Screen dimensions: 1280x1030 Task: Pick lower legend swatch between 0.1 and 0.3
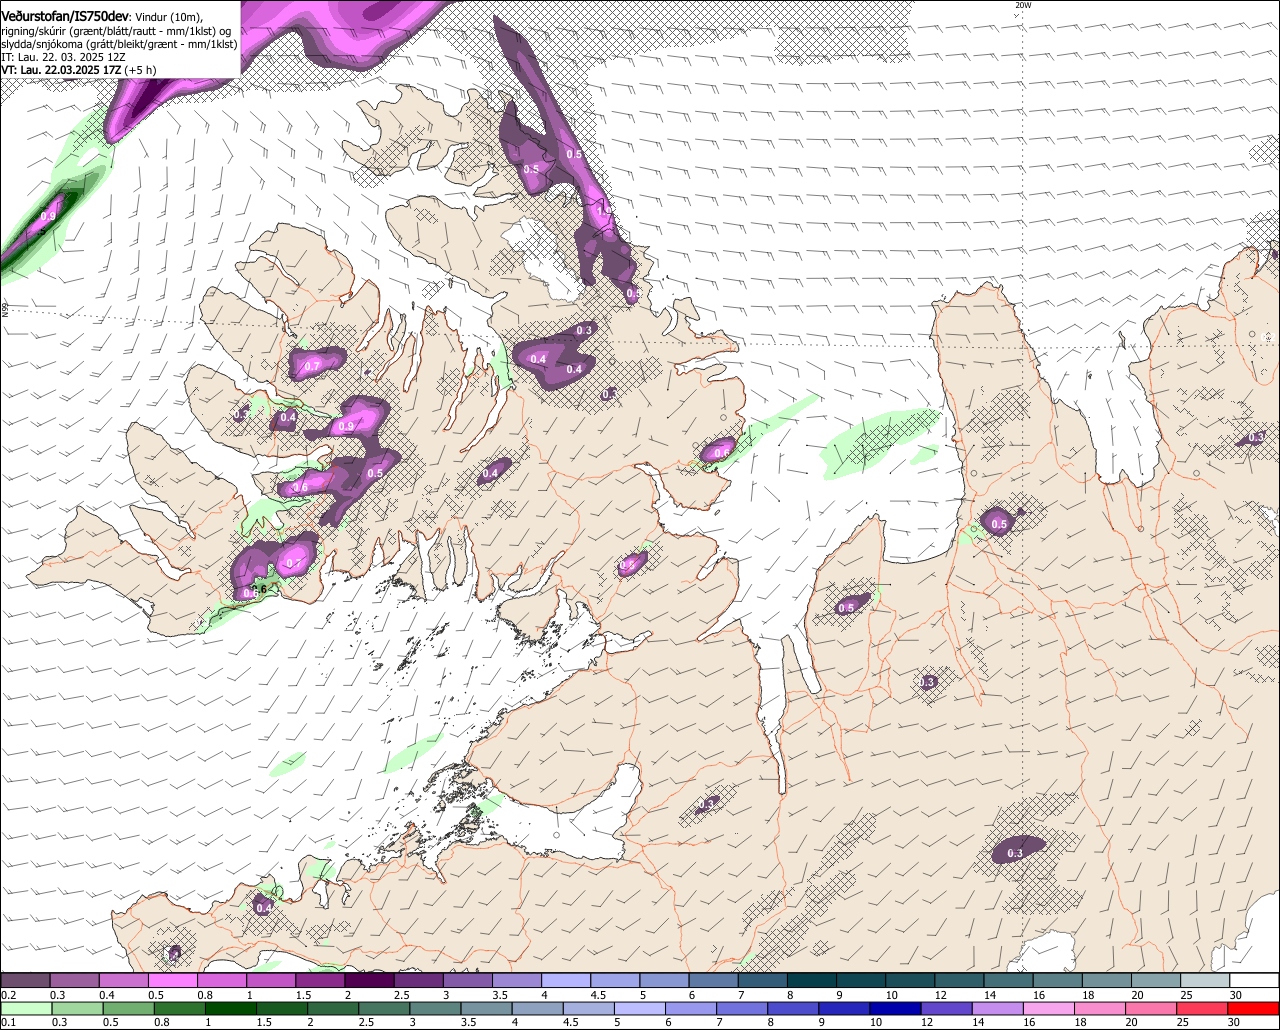(27, 1008)
